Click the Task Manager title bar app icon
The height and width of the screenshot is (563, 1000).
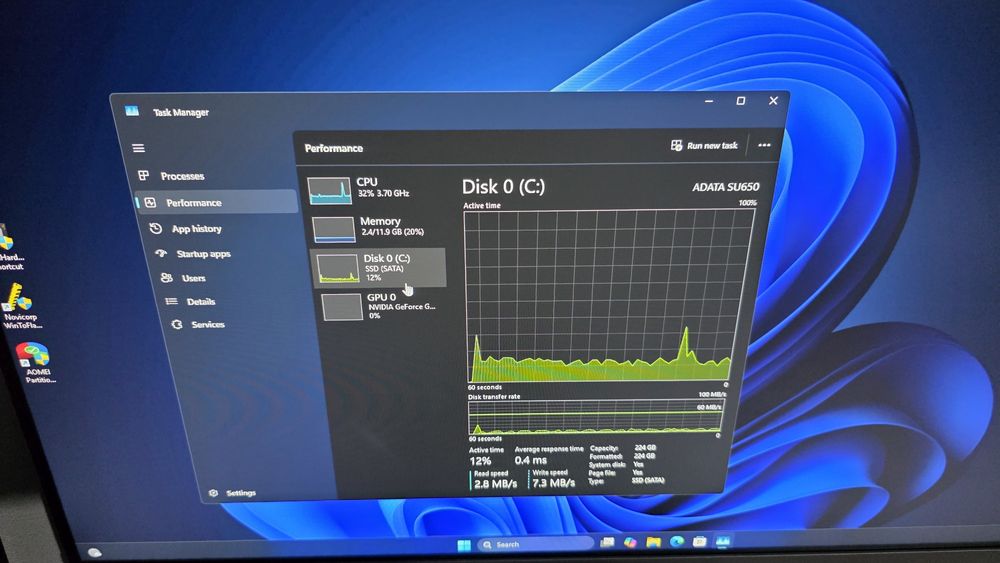coord(132,111)
